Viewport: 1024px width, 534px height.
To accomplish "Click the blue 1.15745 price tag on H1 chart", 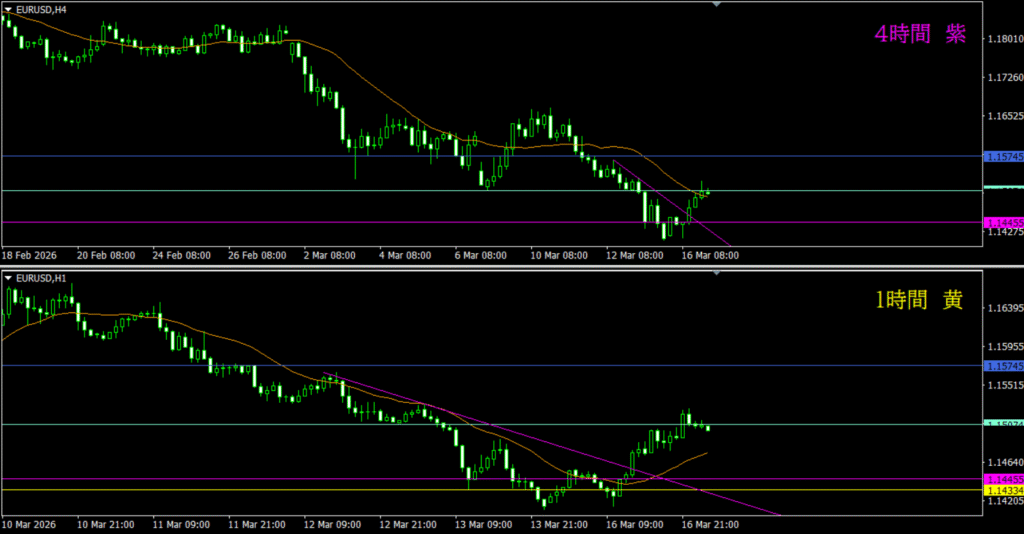I will [x=1003, y=366].
